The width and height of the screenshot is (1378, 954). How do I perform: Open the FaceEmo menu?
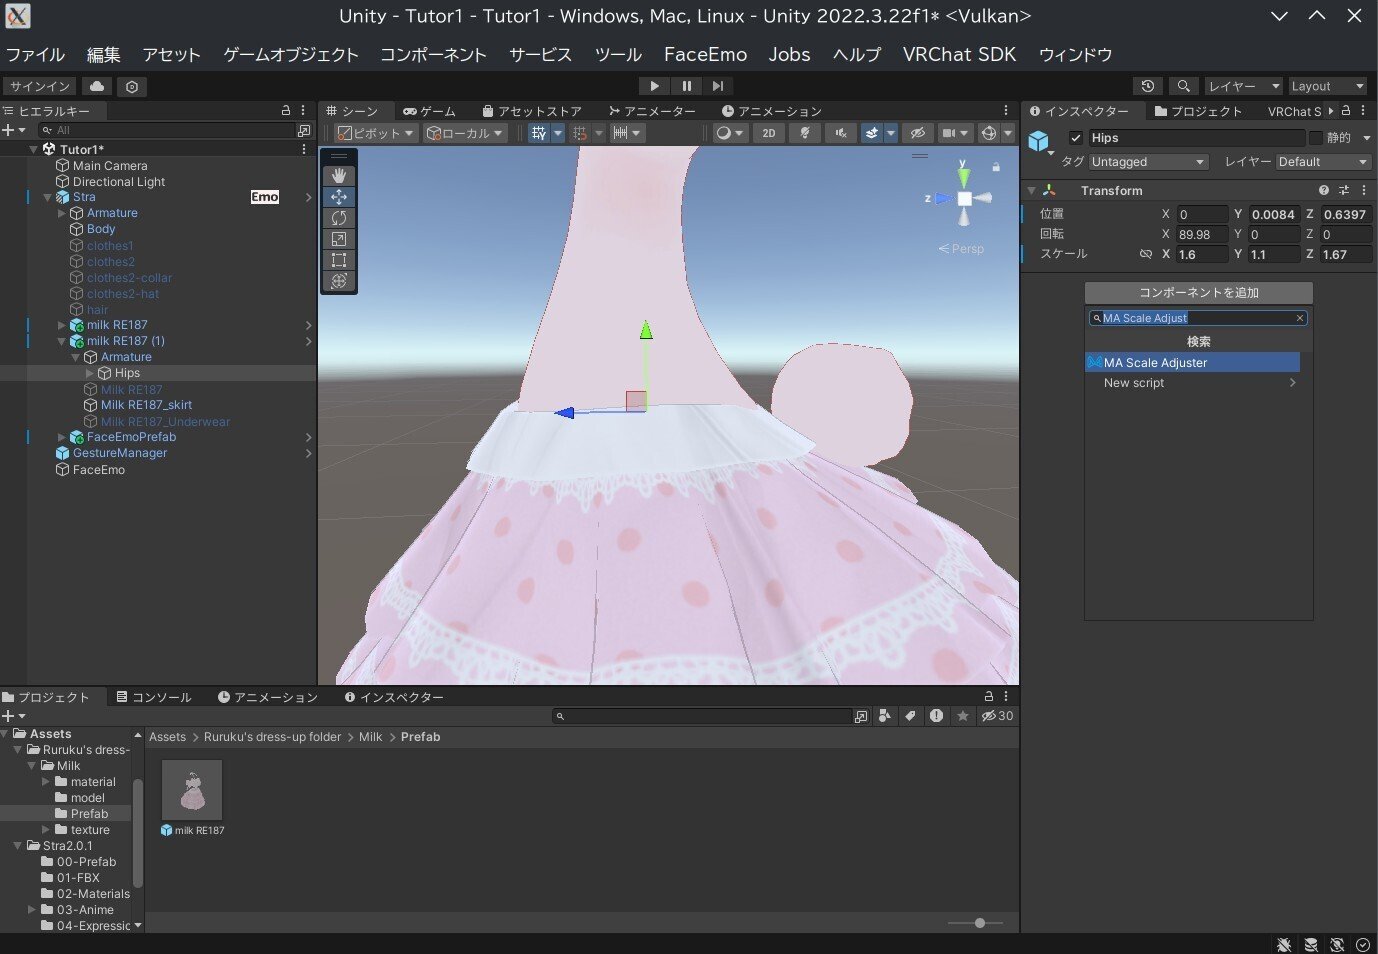tap(705, 55)
